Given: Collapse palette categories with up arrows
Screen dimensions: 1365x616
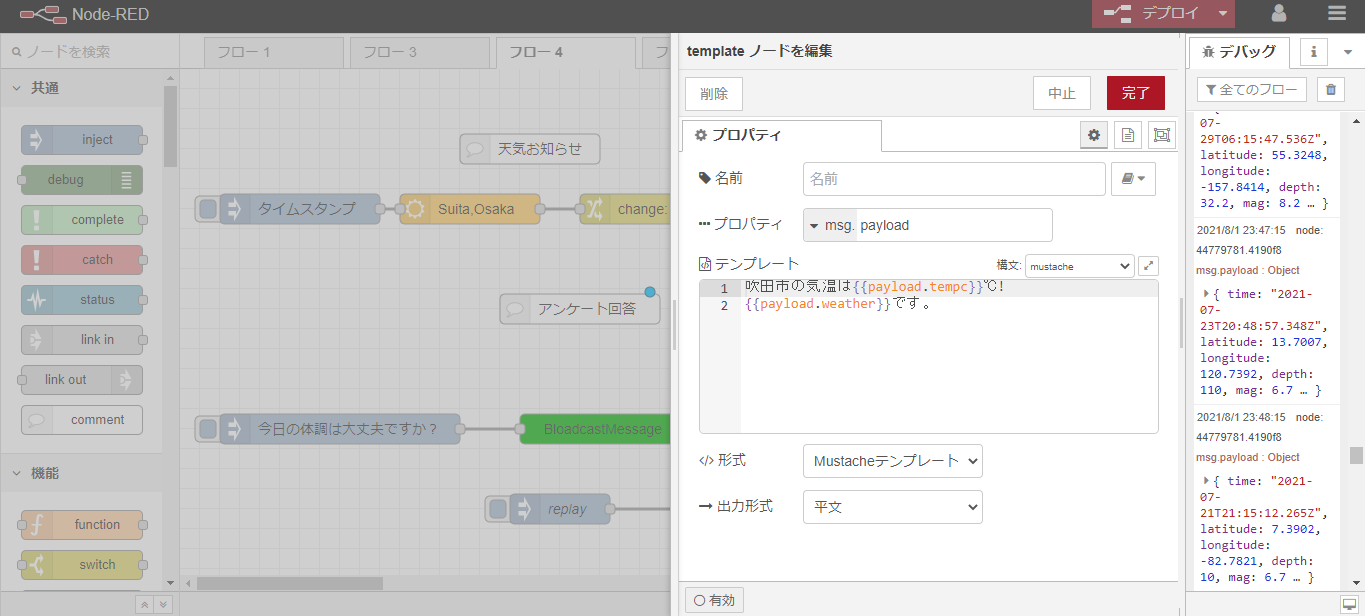Looking at the screenshot, I should tap(144, 604).
